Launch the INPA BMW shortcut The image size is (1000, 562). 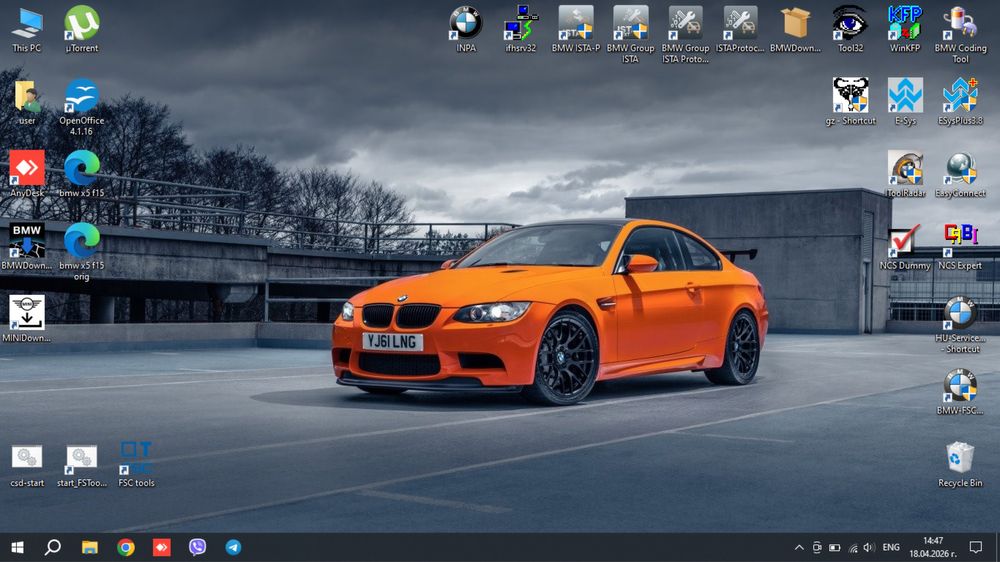pyautogui.click(x=466, y=29)
